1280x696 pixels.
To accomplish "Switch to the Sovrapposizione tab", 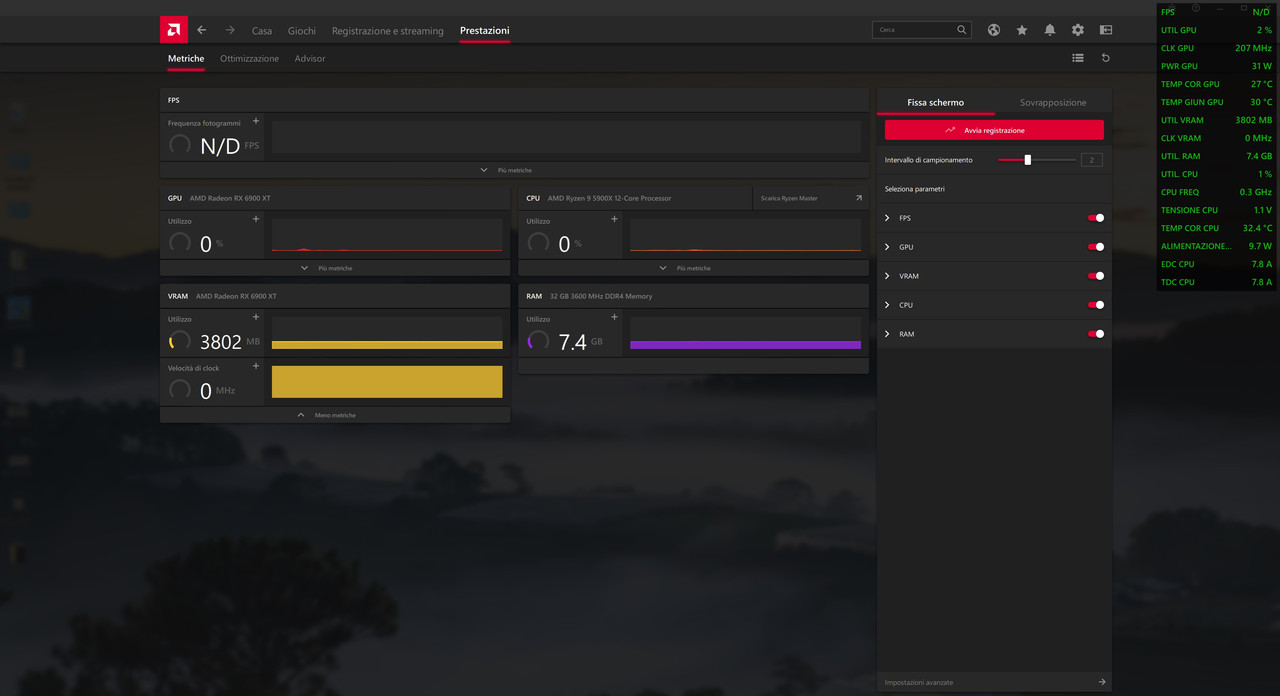I will 1053,102.
